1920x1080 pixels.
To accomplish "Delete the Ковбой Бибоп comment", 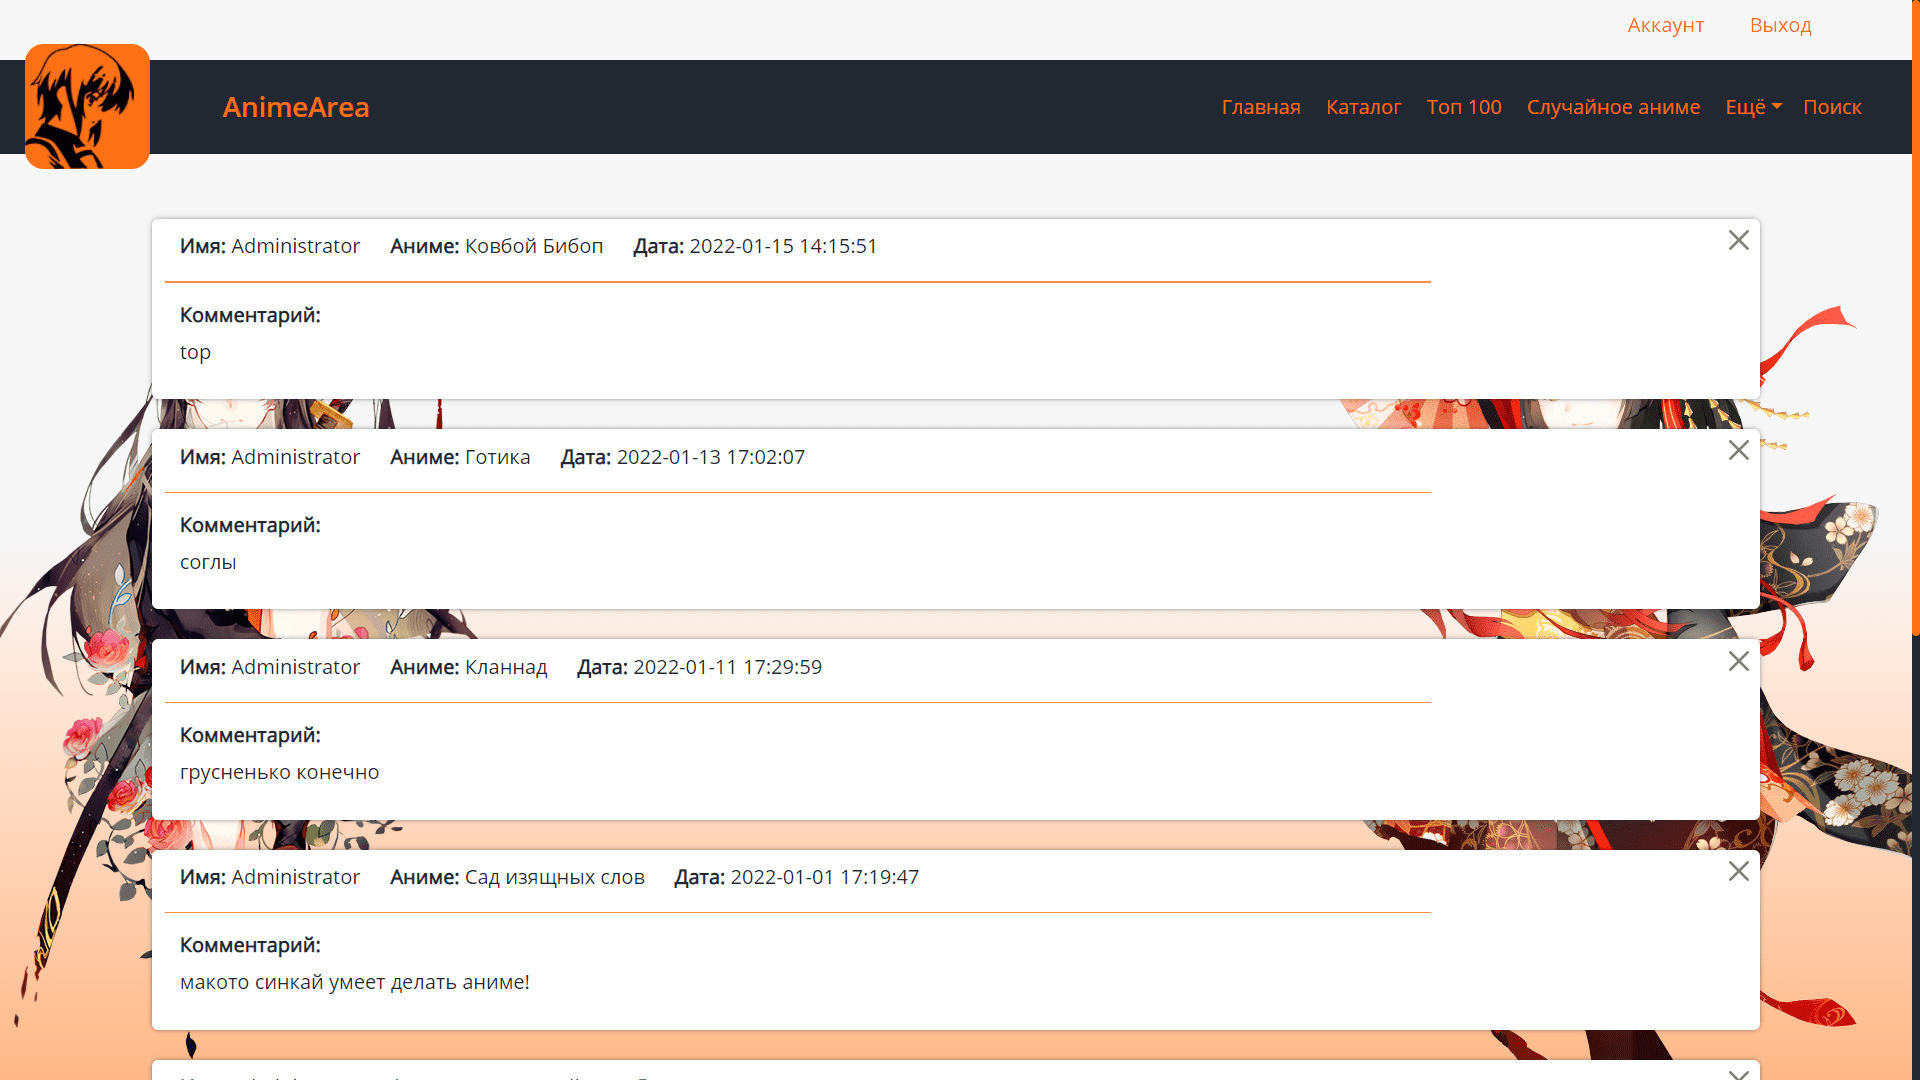I will tap(1738, 240).
